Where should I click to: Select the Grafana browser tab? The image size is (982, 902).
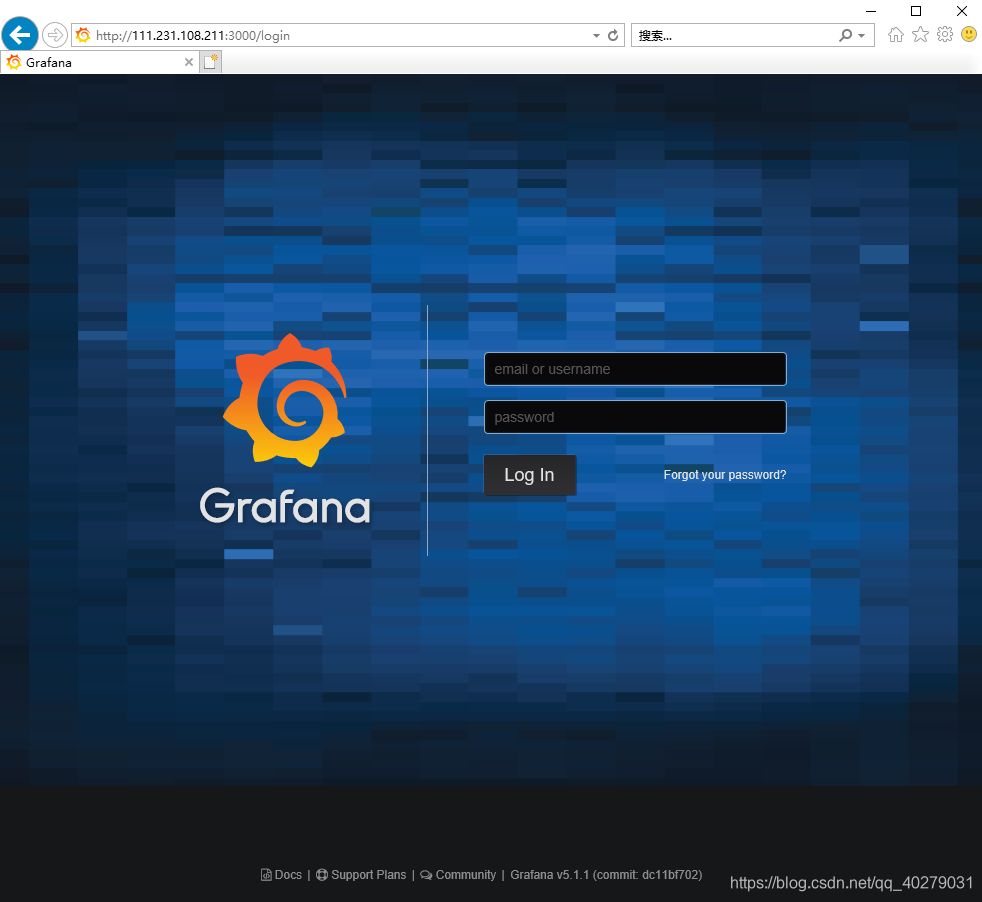coord(100,62)
